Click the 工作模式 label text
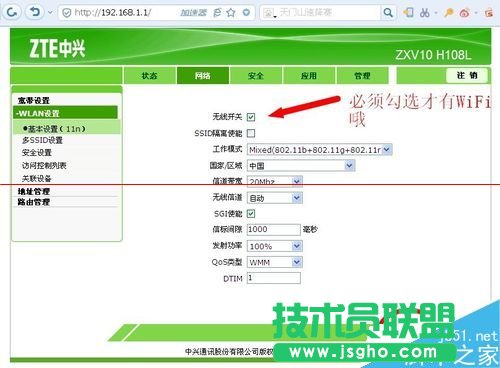The height and width of the screenshot is (368, 500). coord(227,149)
